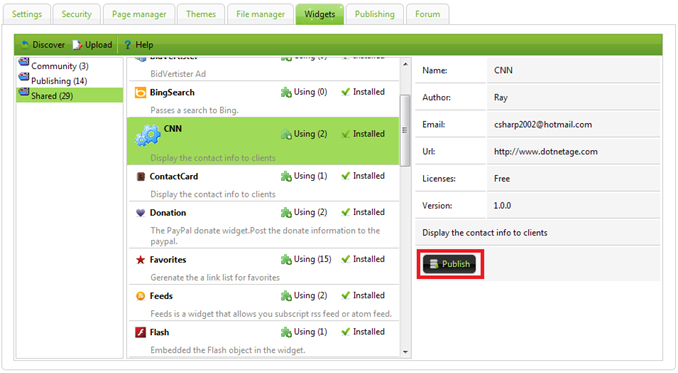The height and width of the screenshot is (373, 678).
Task: Click the Author value Ray
Action: (501, 97)
